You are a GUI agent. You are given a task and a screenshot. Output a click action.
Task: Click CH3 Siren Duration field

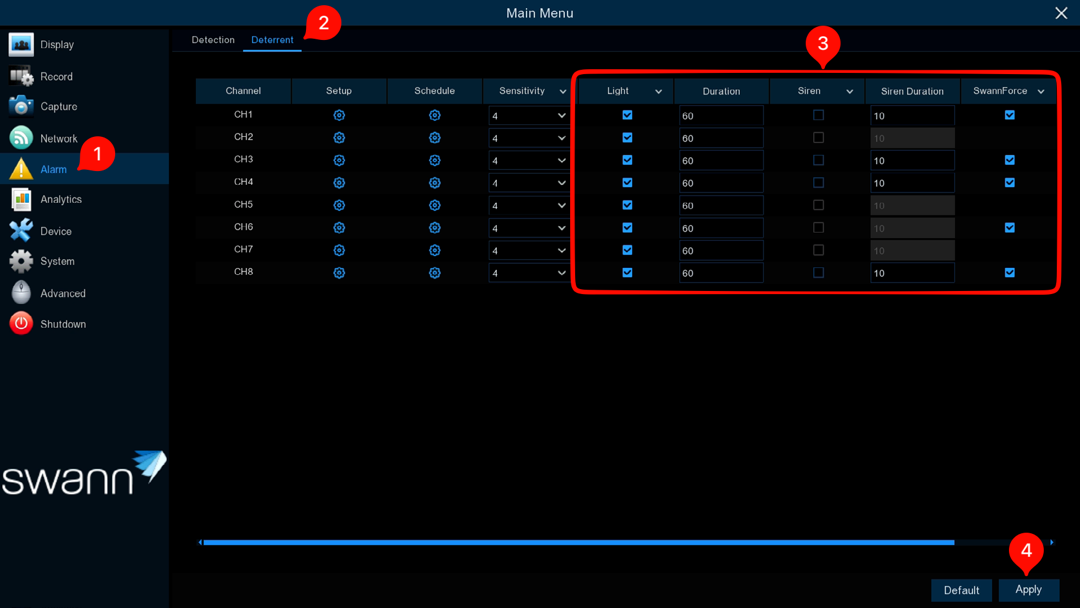pos(913,160)
